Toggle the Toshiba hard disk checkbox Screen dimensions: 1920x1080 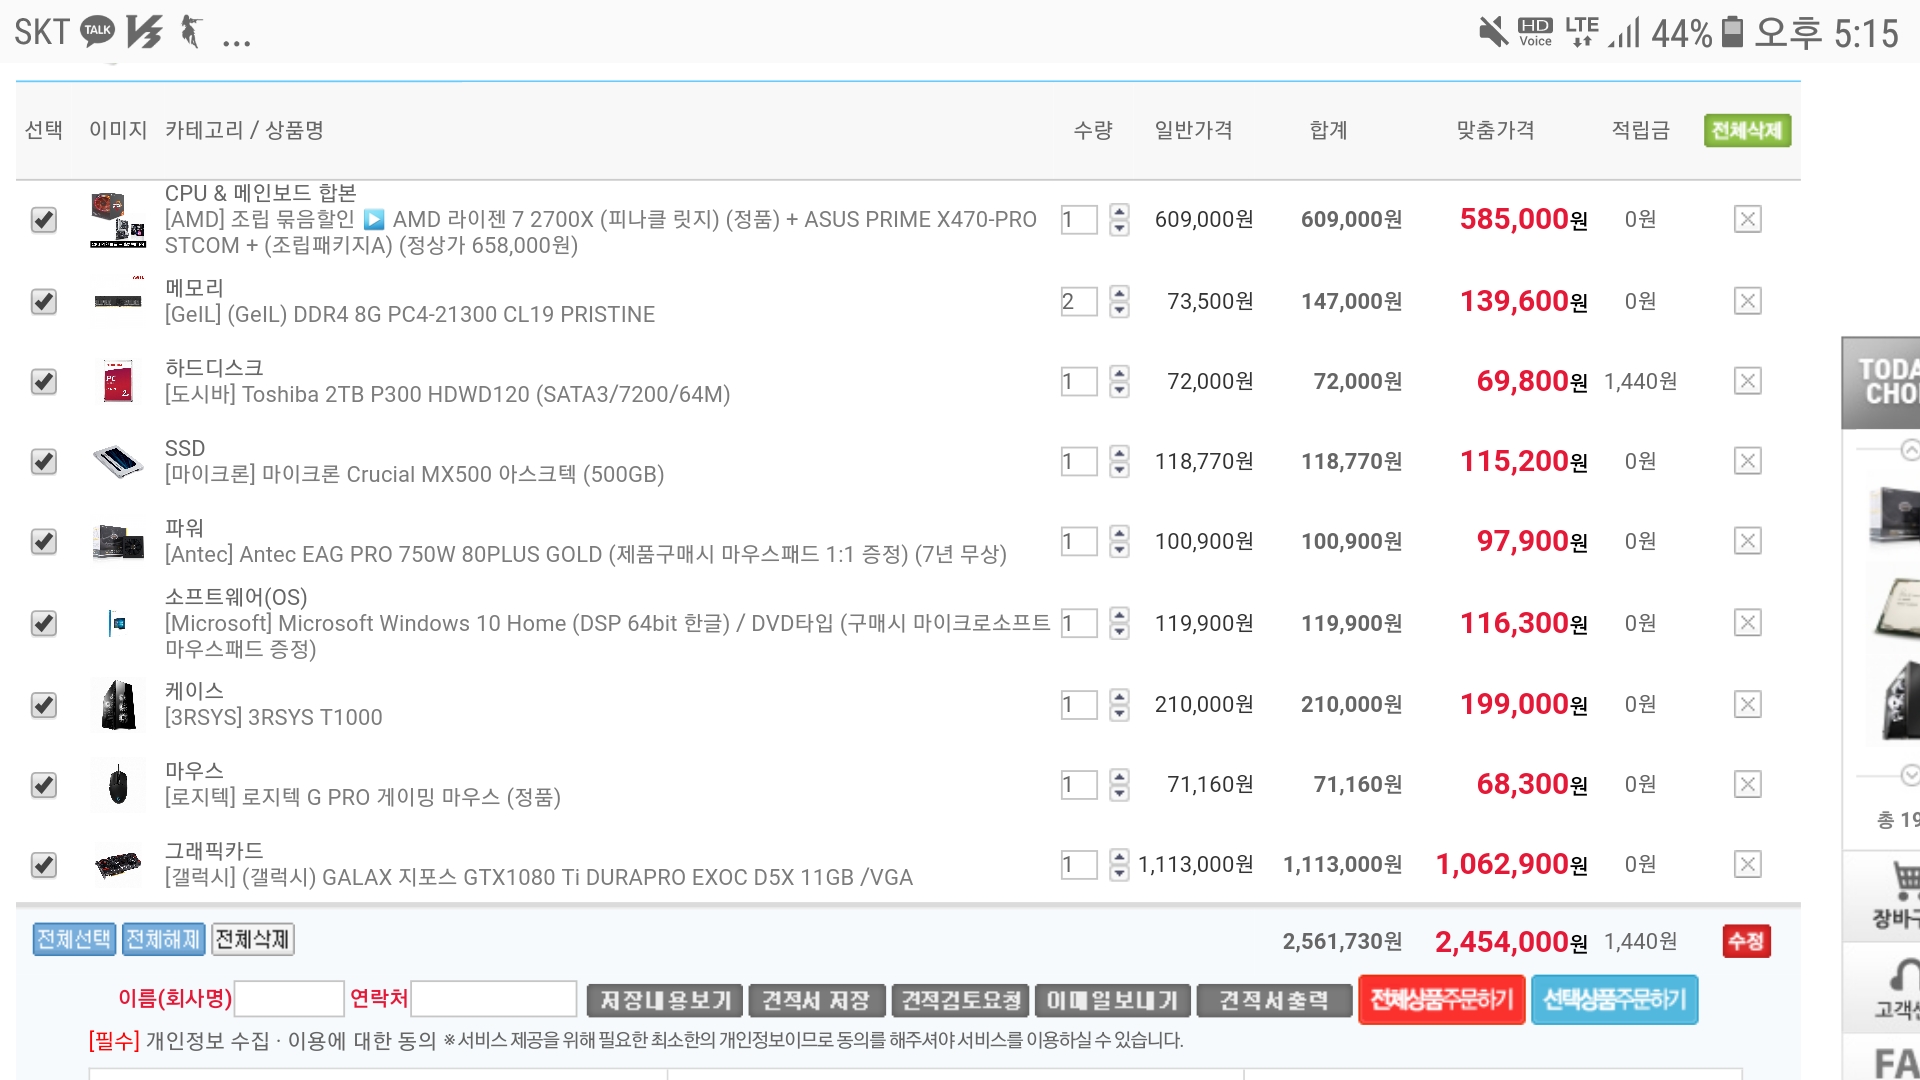click(43, 381)
